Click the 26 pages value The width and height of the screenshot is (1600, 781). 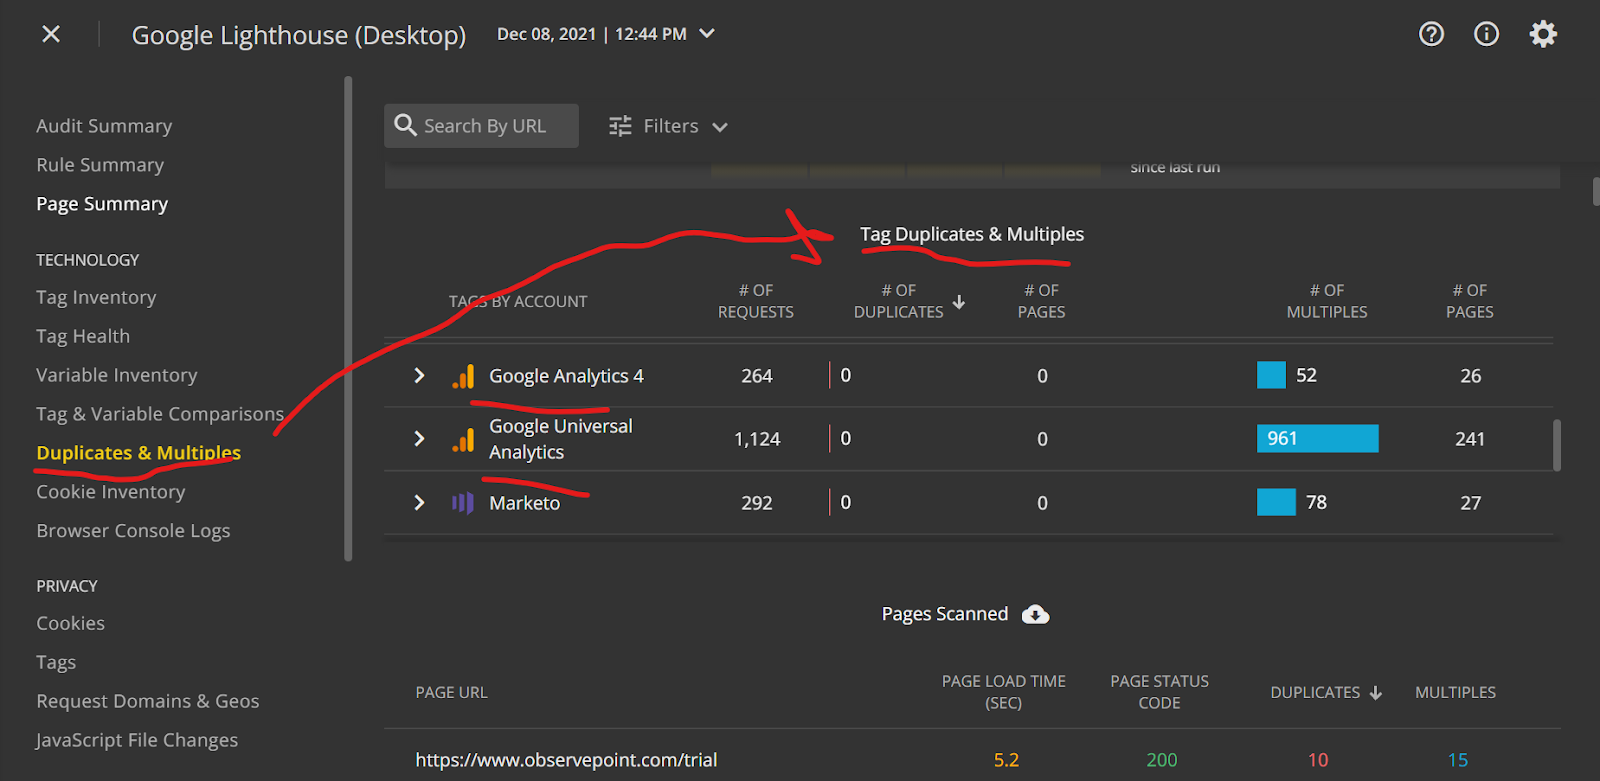pyautogui.click(x=1471, y=376)
